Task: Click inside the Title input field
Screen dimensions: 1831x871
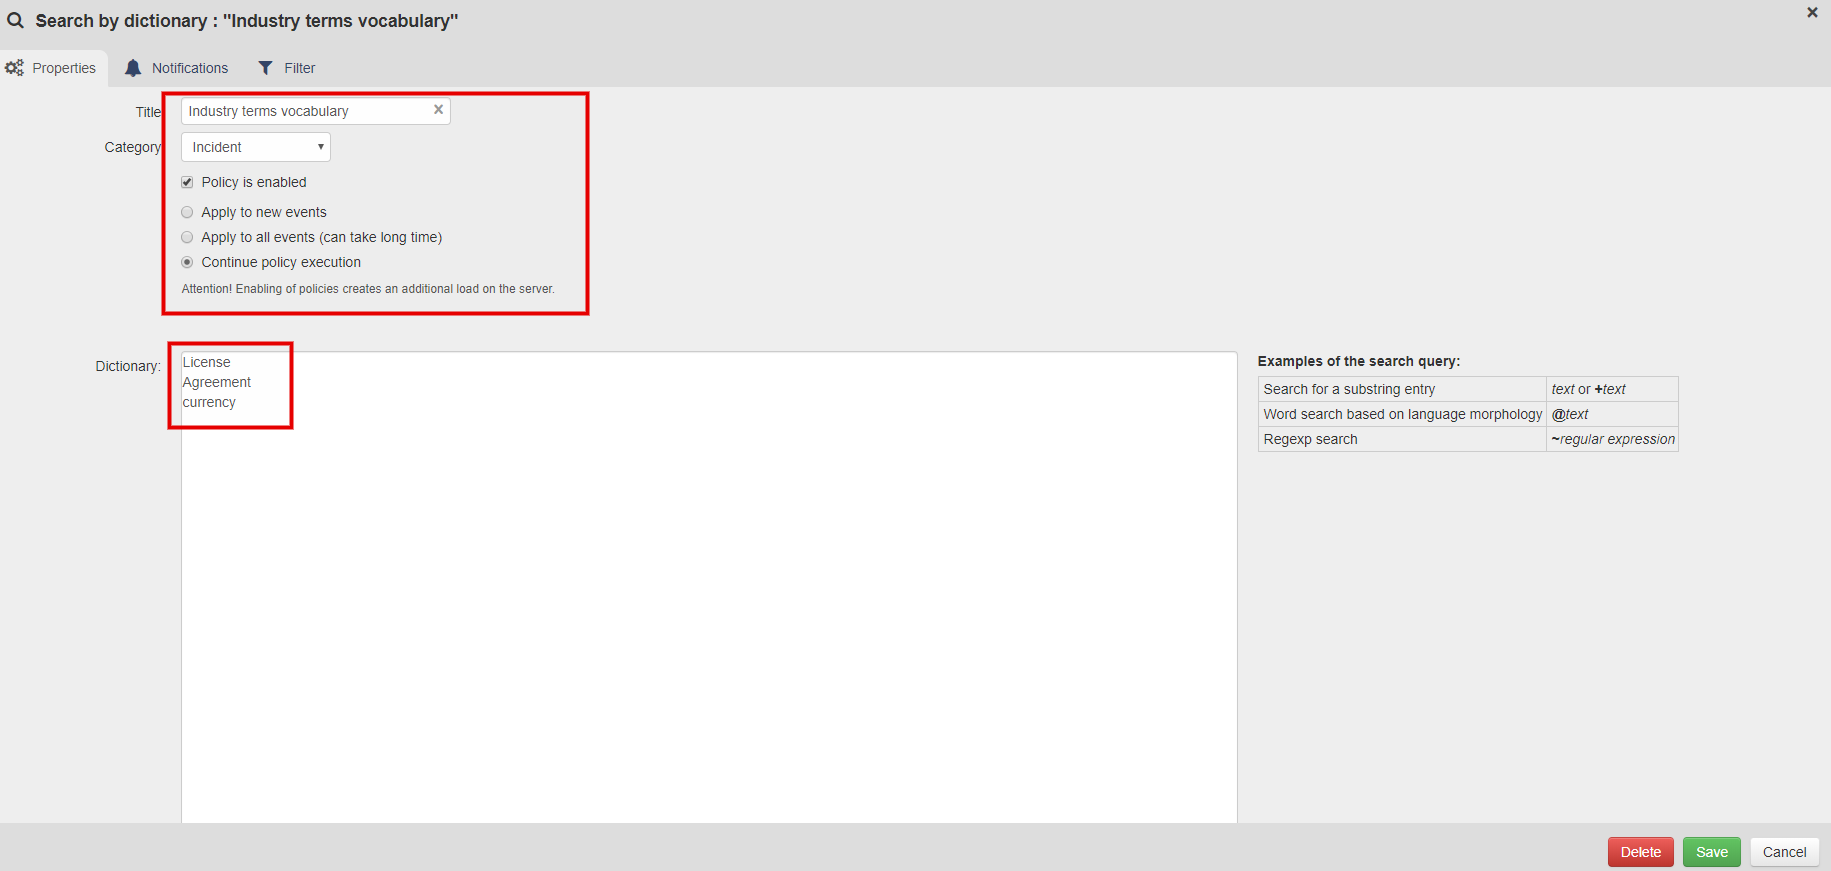Action: pos(305,111)
